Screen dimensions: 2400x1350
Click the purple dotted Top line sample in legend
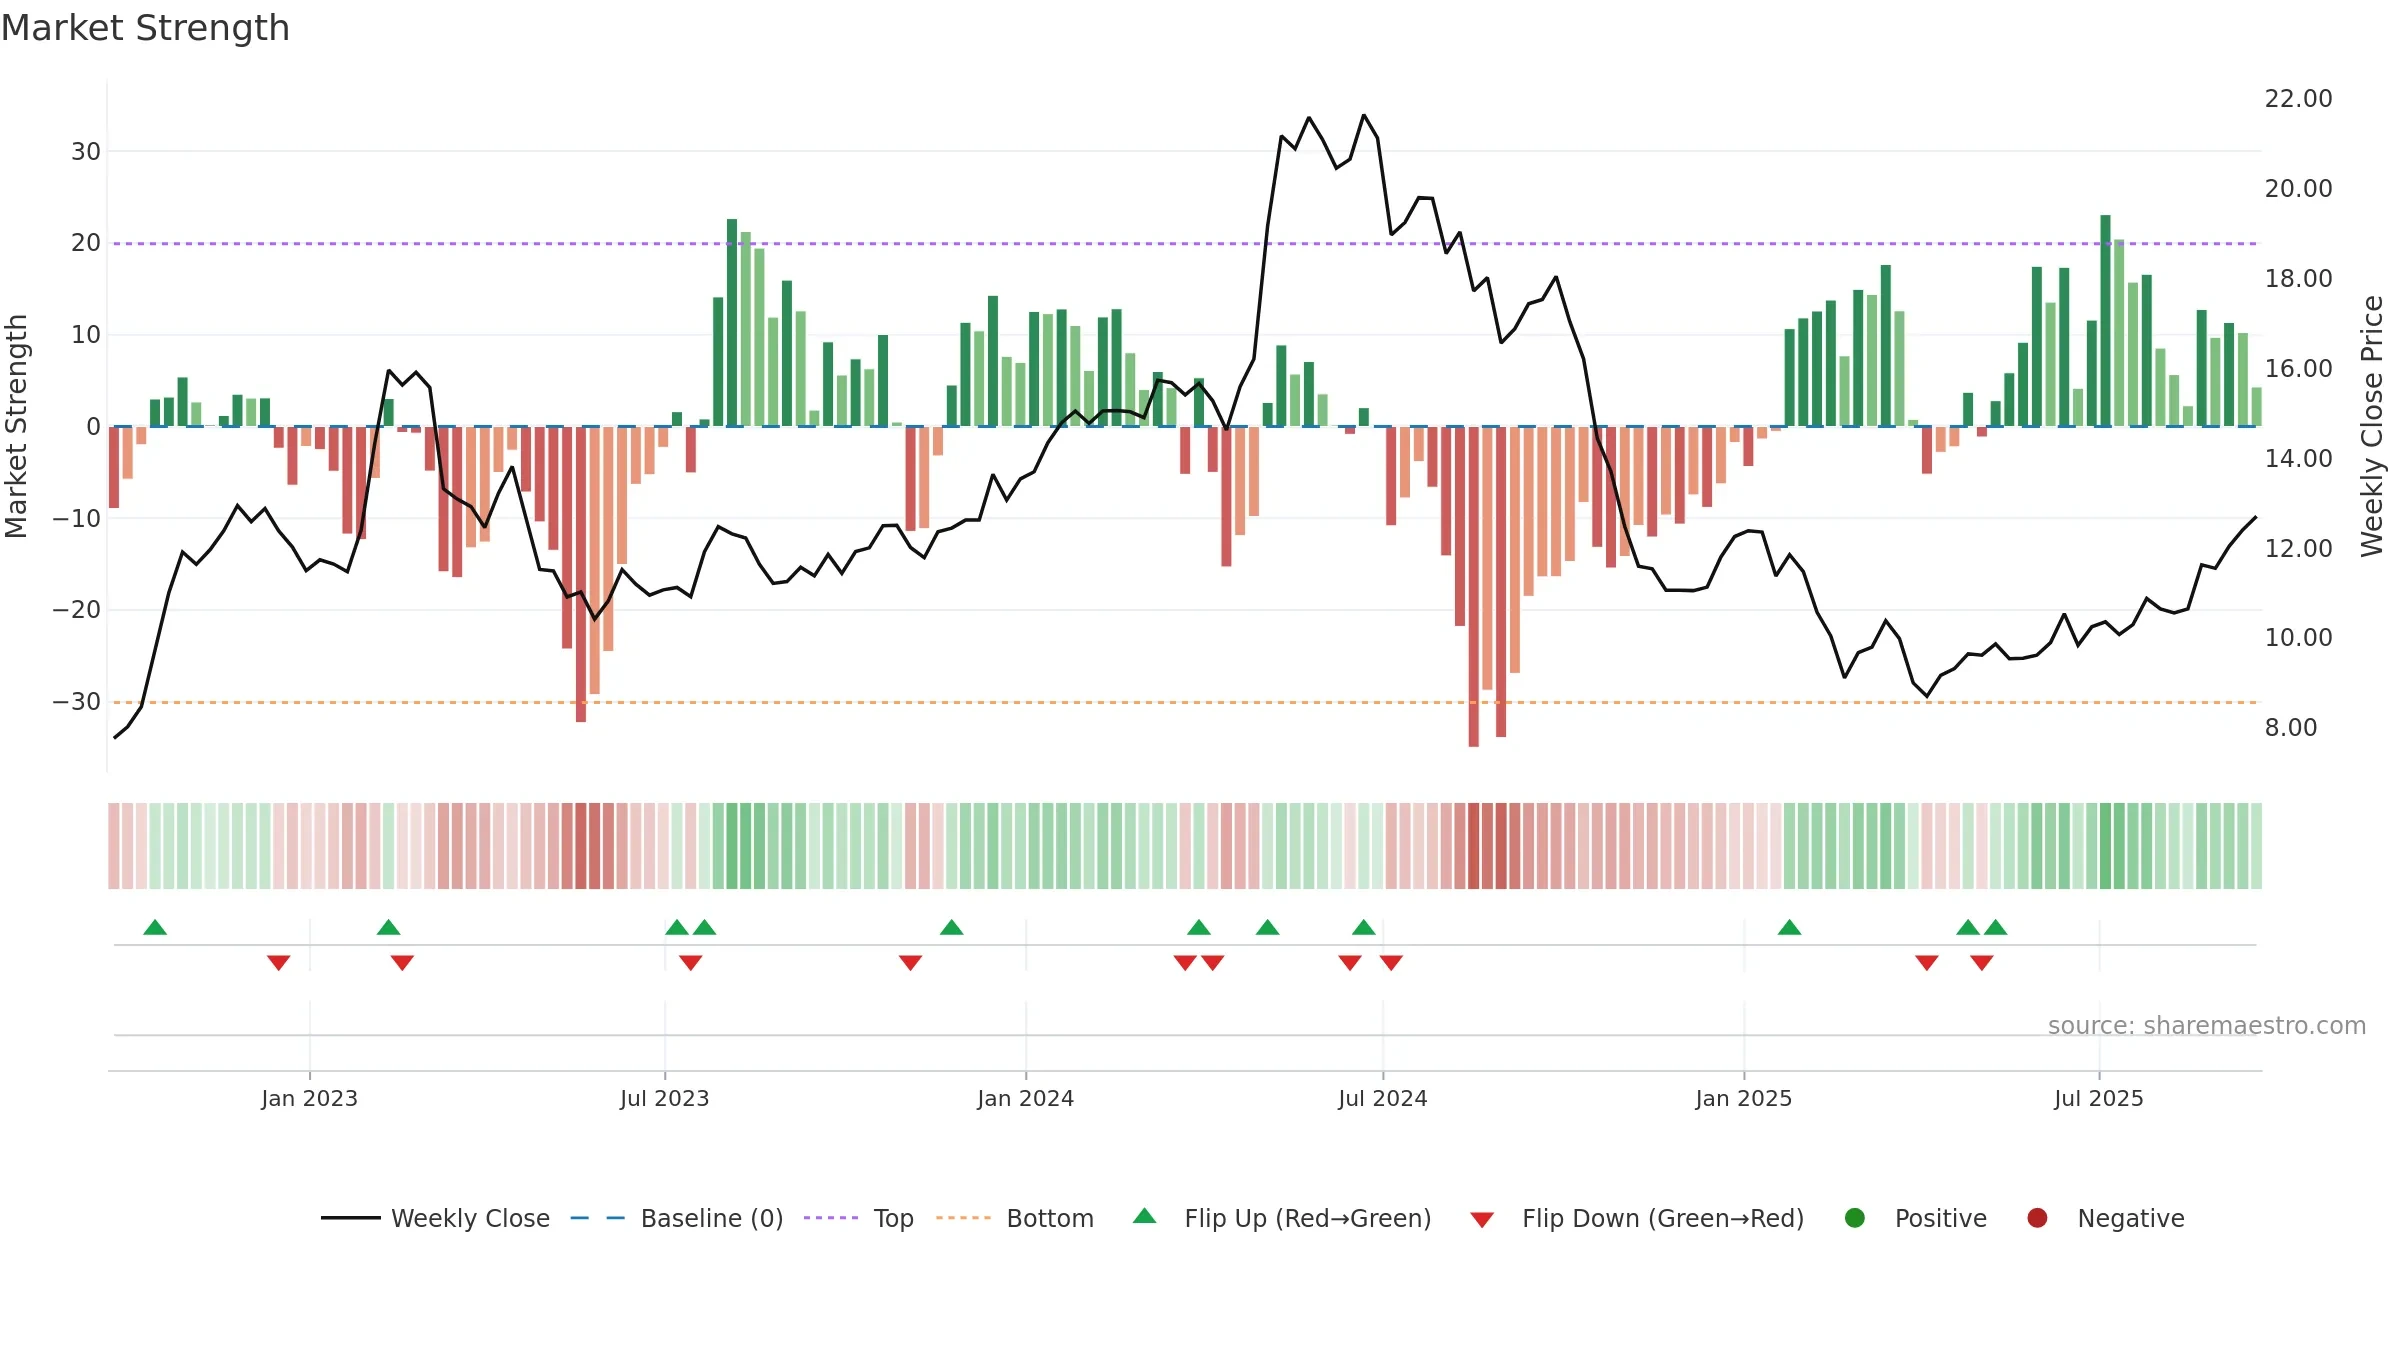pyautogui.click(x=831, y=1218)
